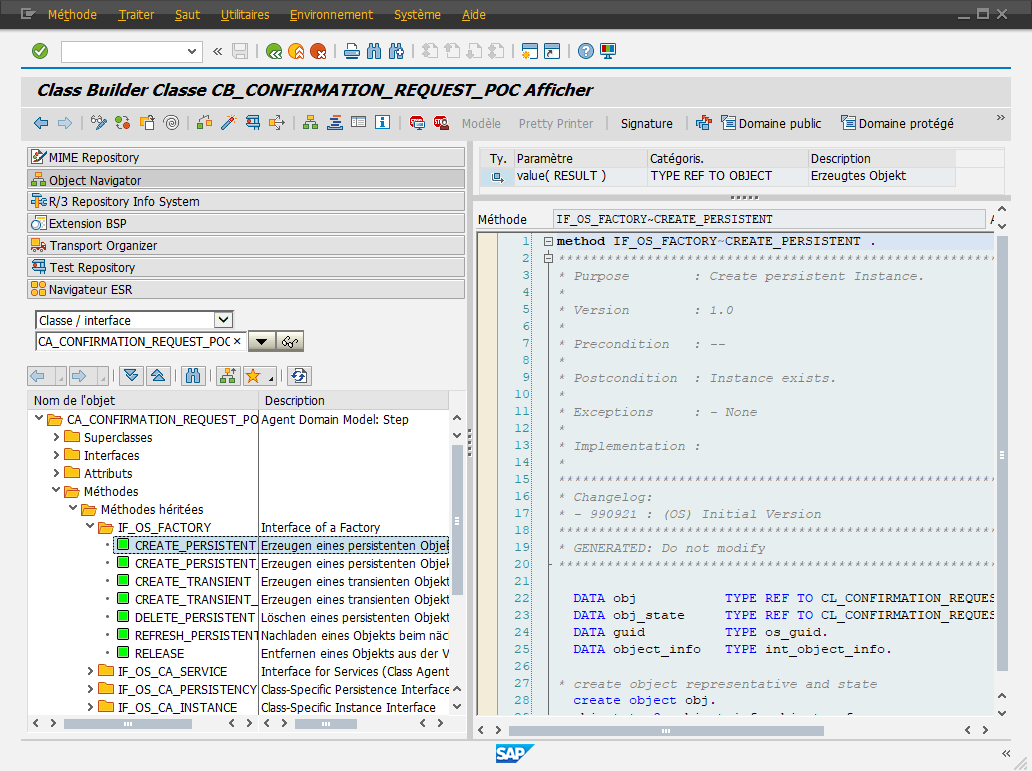This screenshot has width=1032, height=771.
Task: Open the Object Navigator panel button
Action: [246, 180]
